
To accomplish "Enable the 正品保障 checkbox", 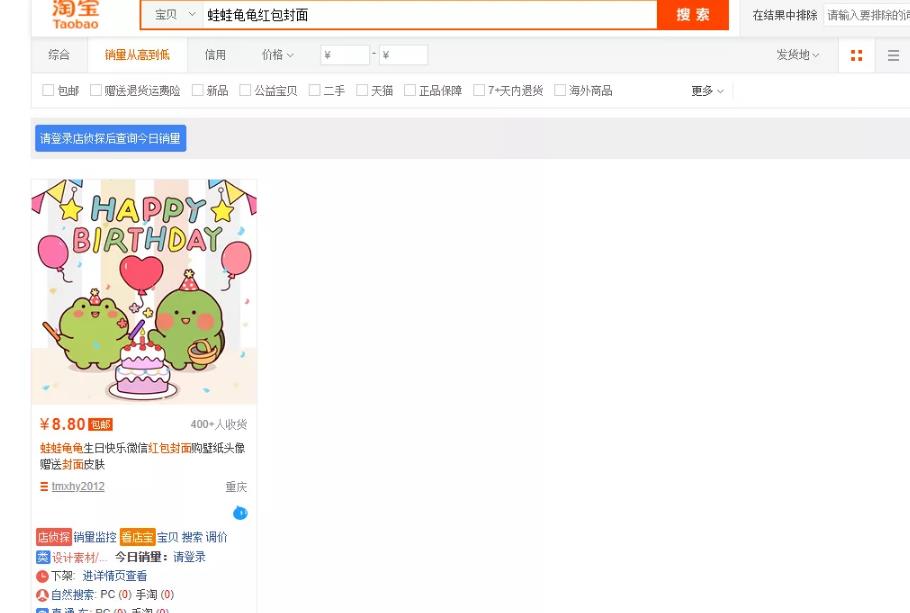I will coord(410,90).
